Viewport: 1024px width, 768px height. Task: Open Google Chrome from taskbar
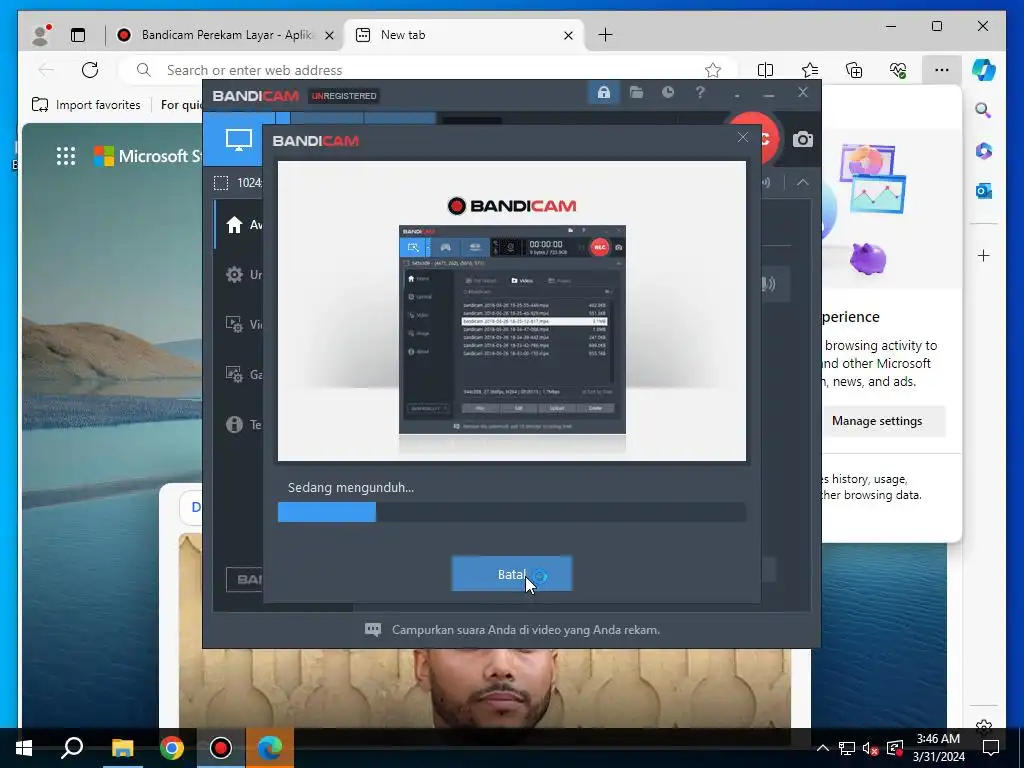tap(171, 748)
